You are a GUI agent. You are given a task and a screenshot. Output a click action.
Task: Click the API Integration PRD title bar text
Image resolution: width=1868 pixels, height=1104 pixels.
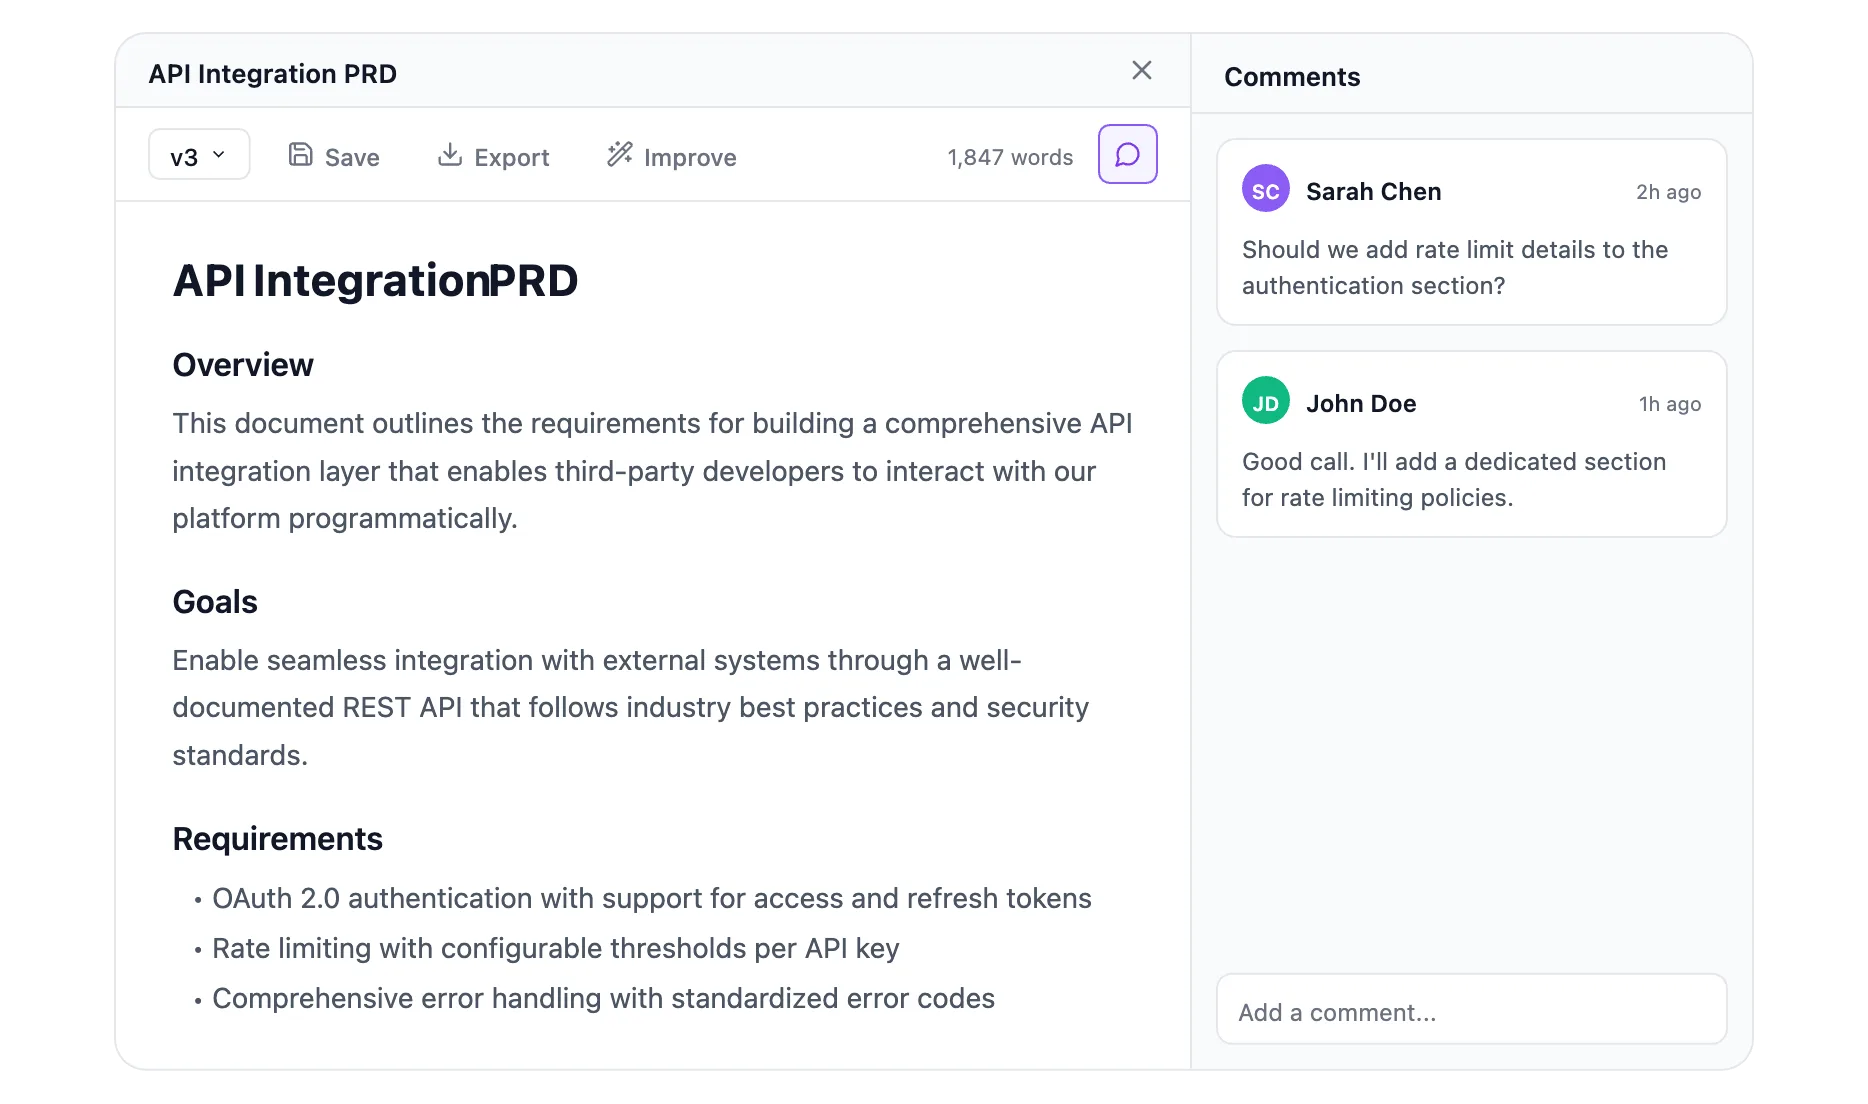272,73
